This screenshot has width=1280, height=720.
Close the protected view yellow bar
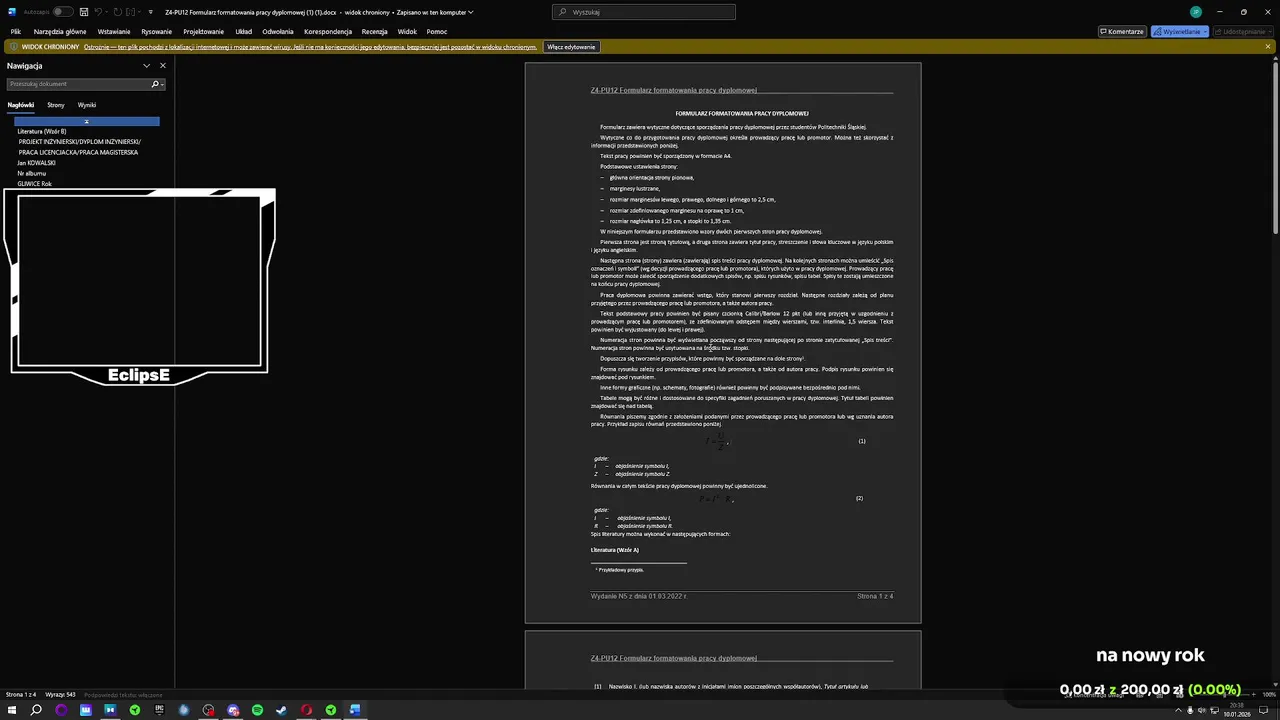tap(1268, 47)
